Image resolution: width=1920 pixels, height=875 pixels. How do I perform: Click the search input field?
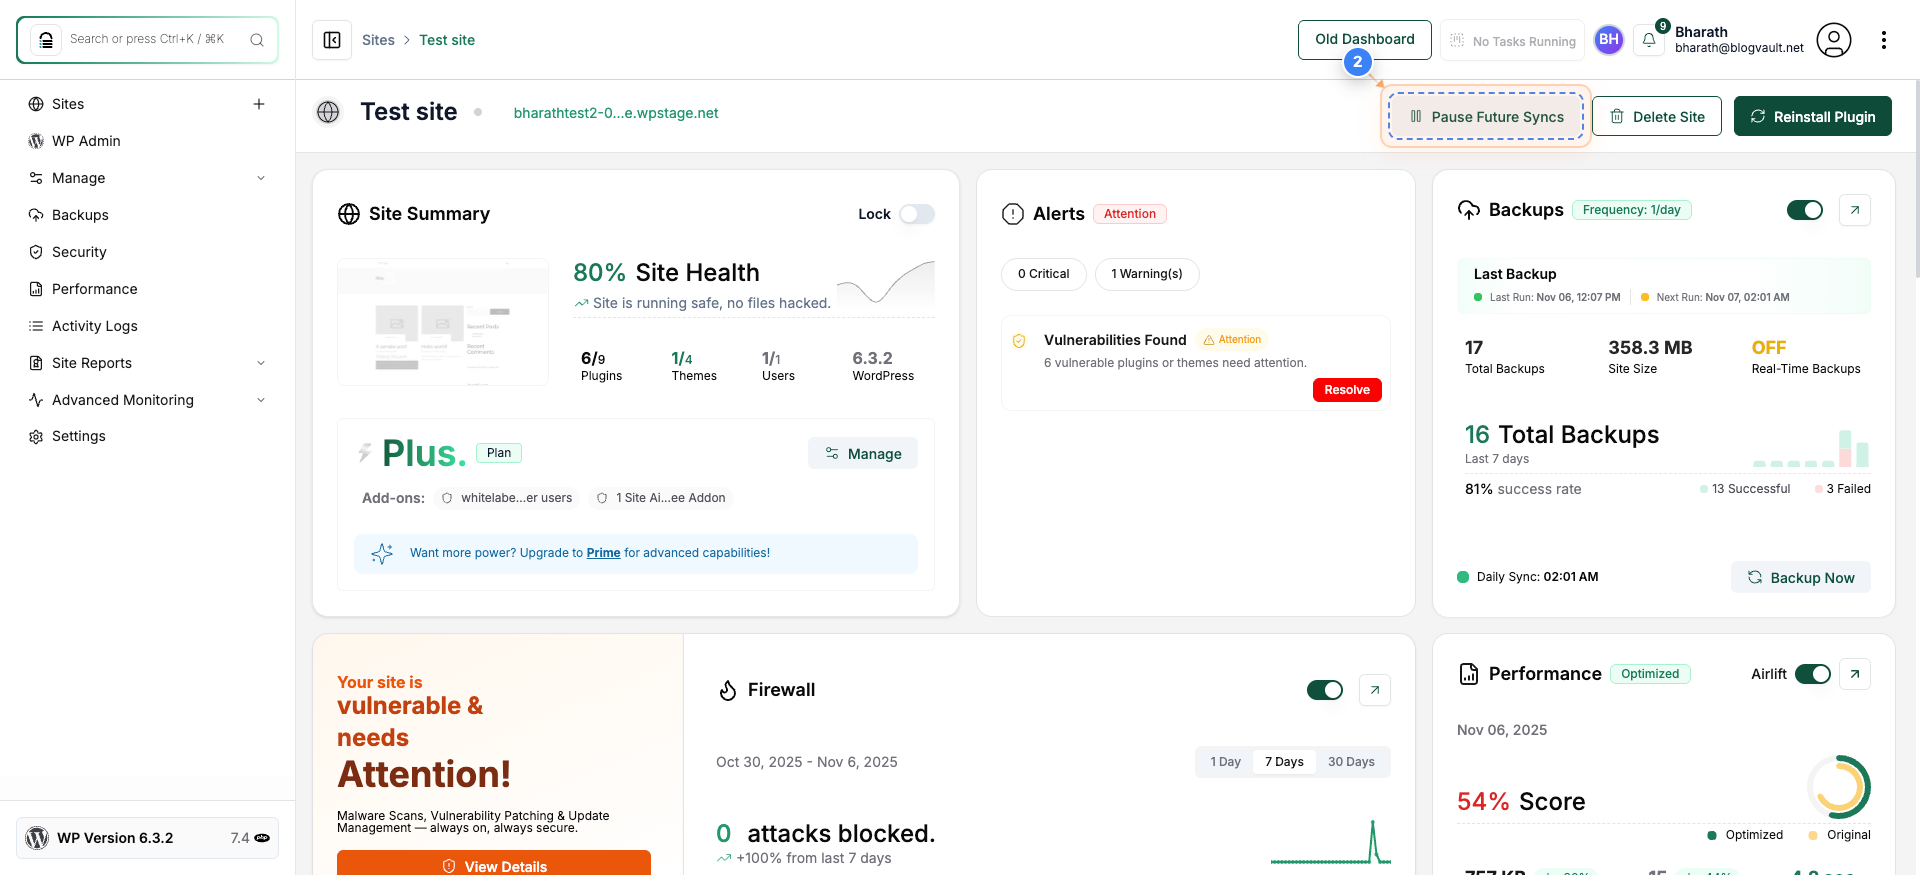point(147,40)
